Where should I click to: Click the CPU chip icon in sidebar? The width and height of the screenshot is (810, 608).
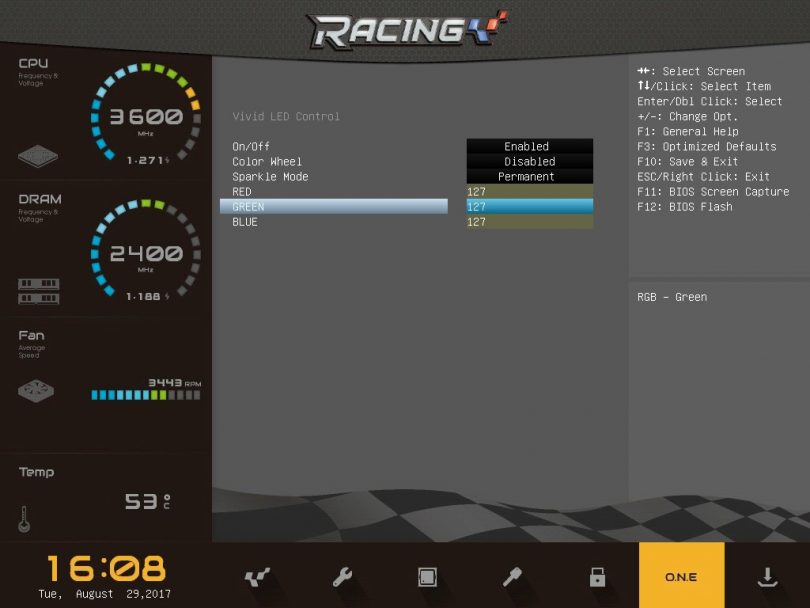point(38,157)
